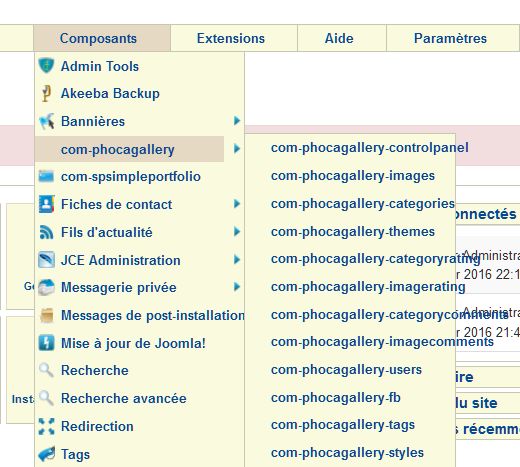This screenshot has height=467, width=520.
Task: Open the Paramètres menu
Action: [453, 38]
